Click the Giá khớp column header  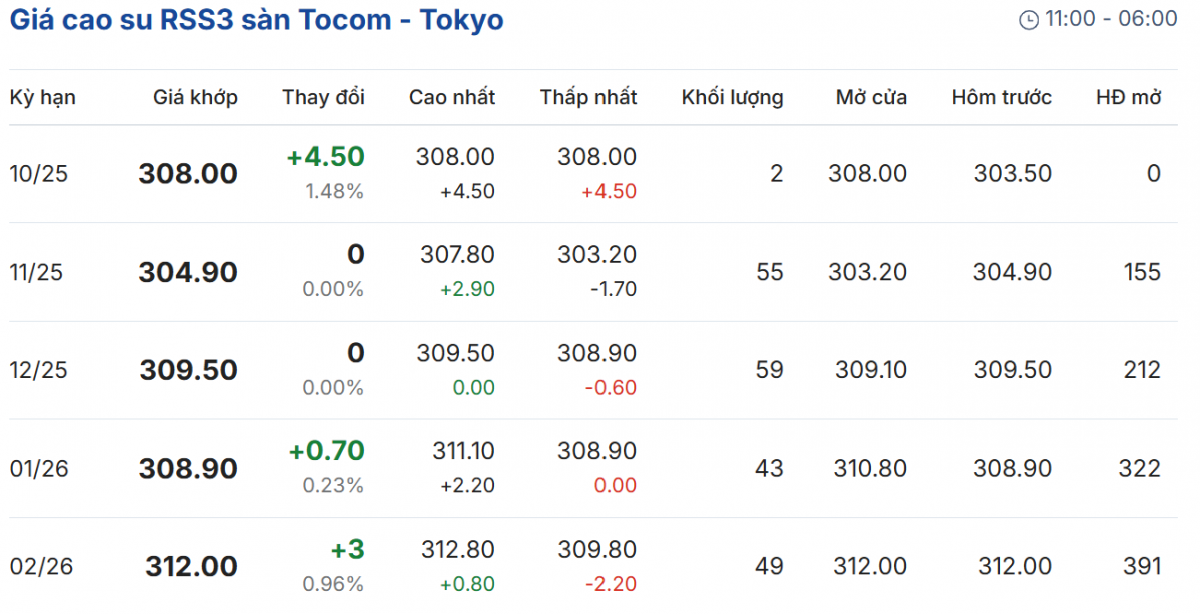pyautogui.click(x=195, y=97)
